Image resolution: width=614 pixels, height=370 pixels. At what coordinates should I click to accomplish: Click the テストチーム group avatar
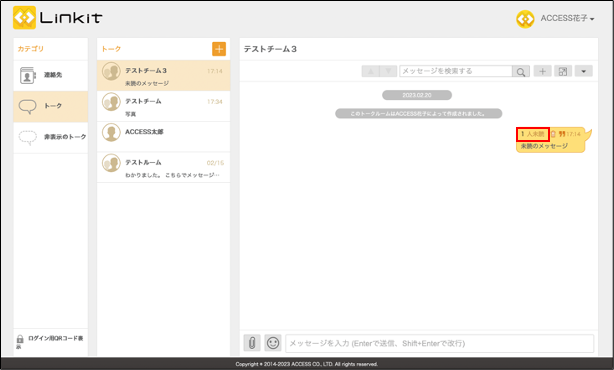tap(111, 102)
